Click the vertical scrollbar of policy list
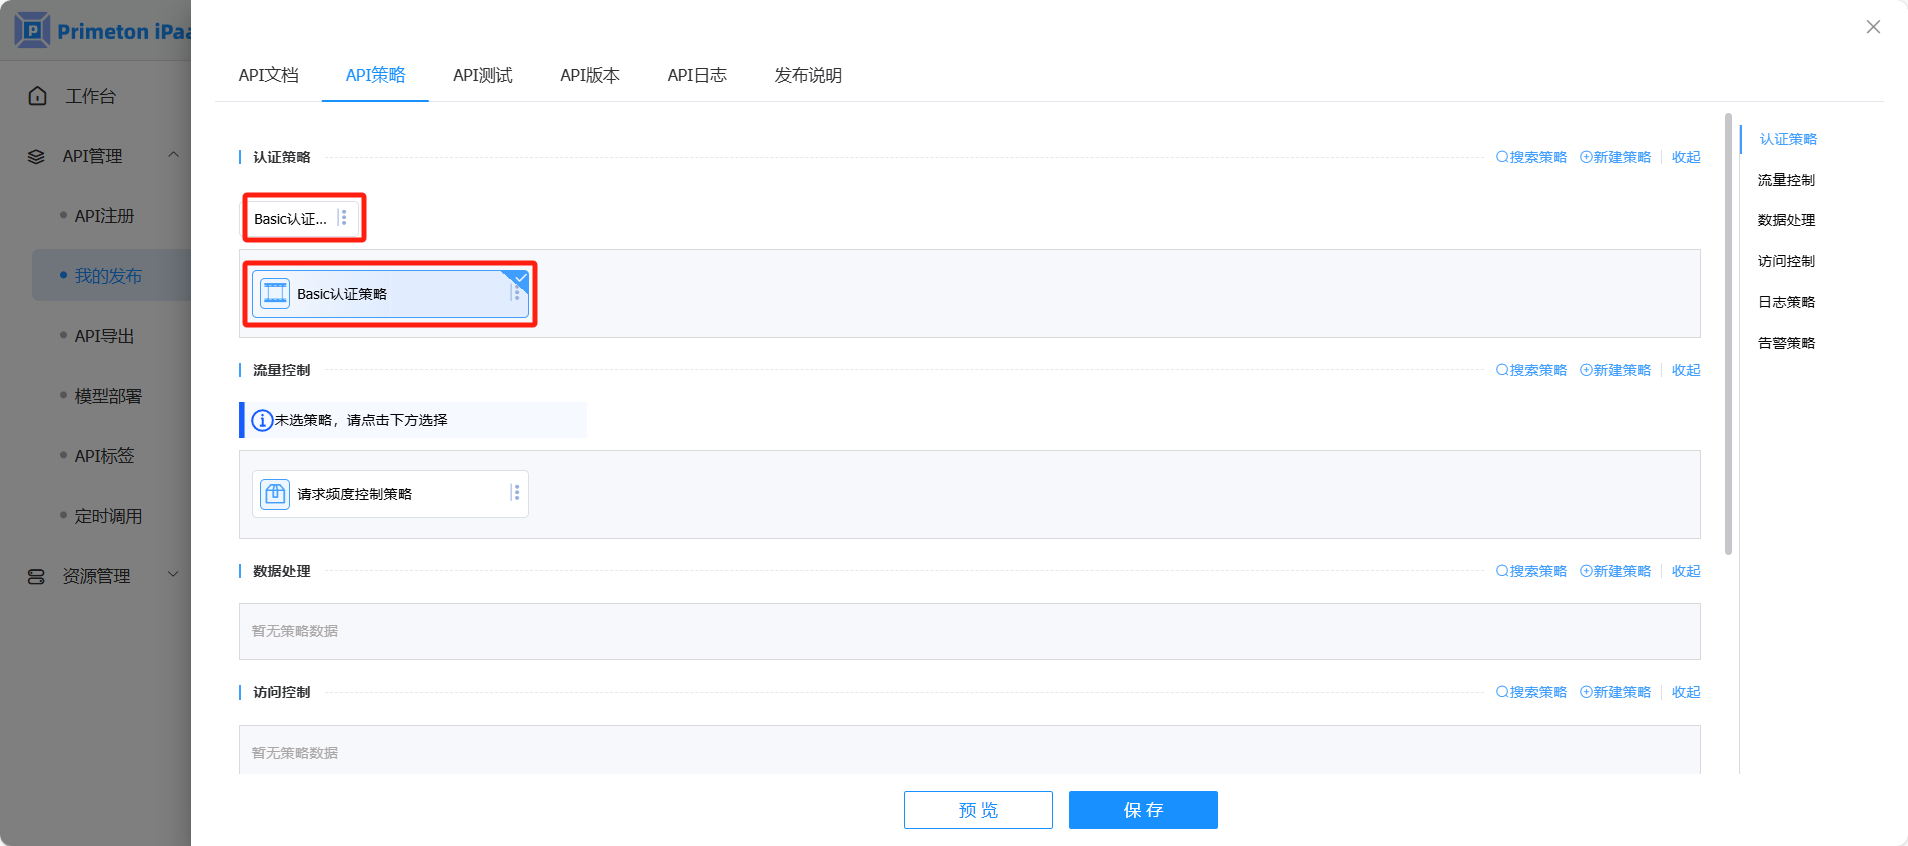1908x846 pixels. 1728,334
